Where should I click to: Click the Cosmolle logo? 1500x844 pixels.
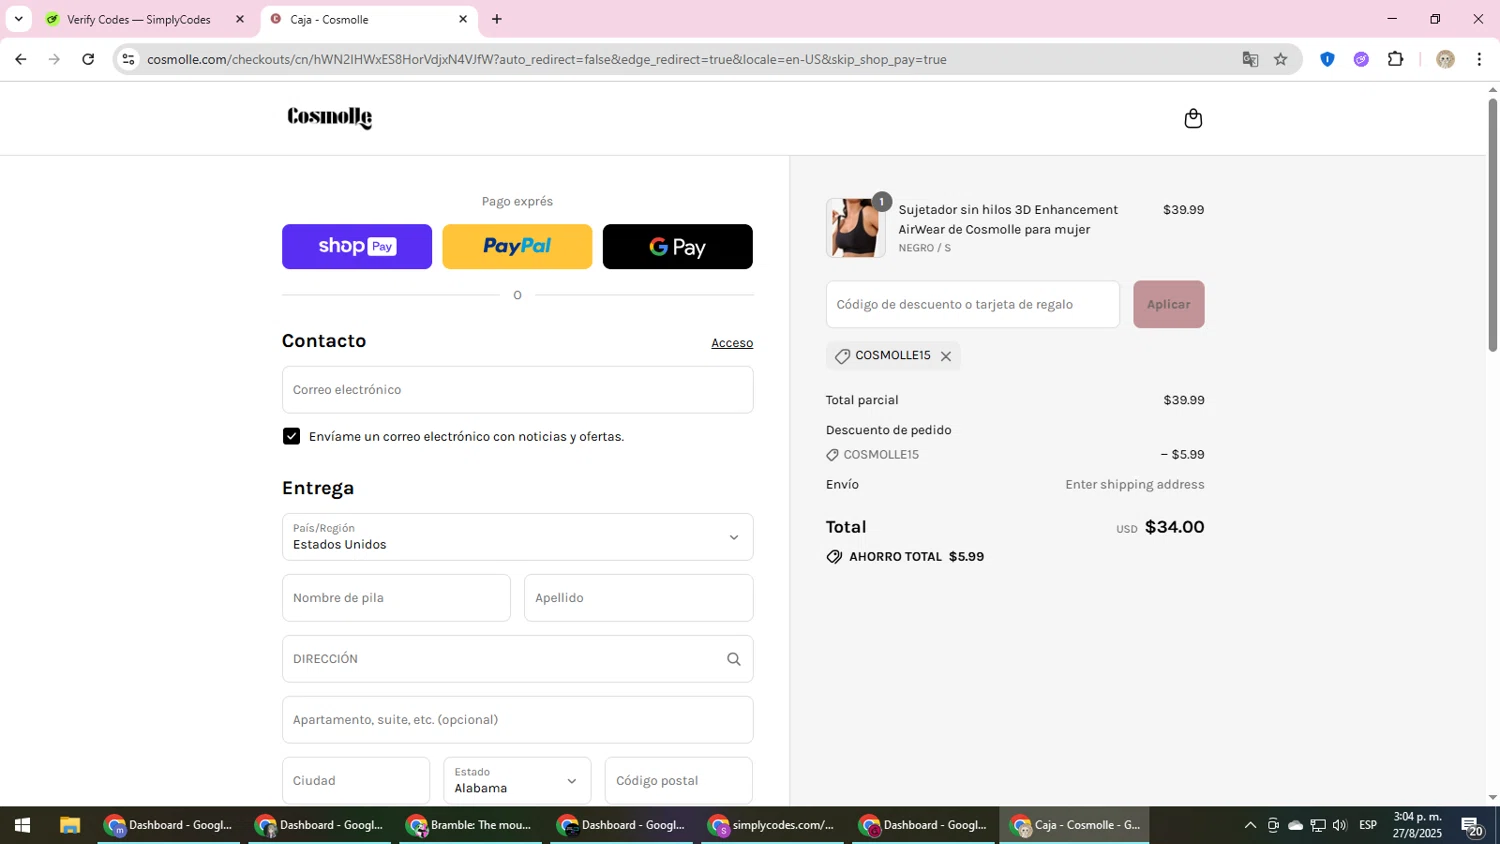[330, 118]
